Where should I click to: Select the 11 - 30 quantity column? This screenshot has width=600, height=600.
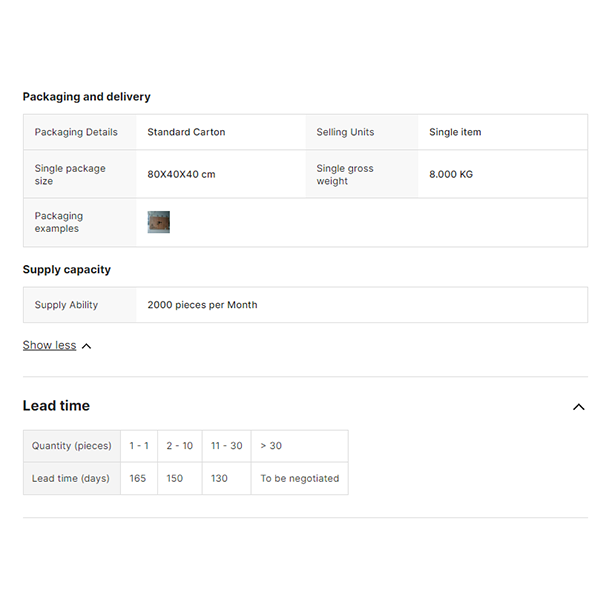(x=226, y=446)
